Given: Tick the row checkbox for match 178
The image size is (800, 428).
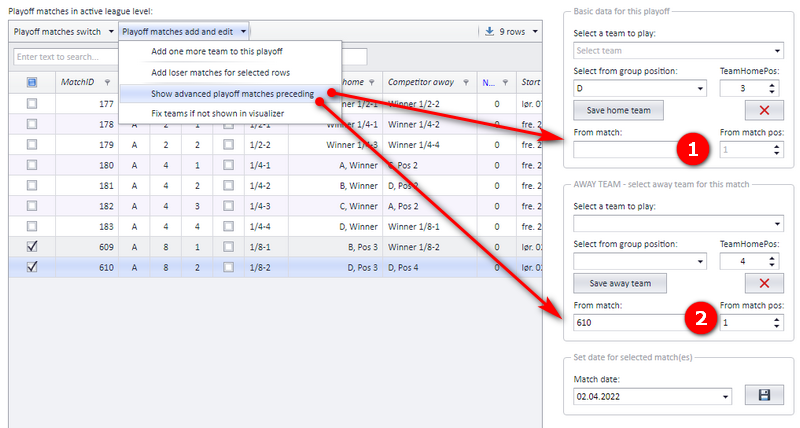Looking at the screenshot, I should point(32,124).
